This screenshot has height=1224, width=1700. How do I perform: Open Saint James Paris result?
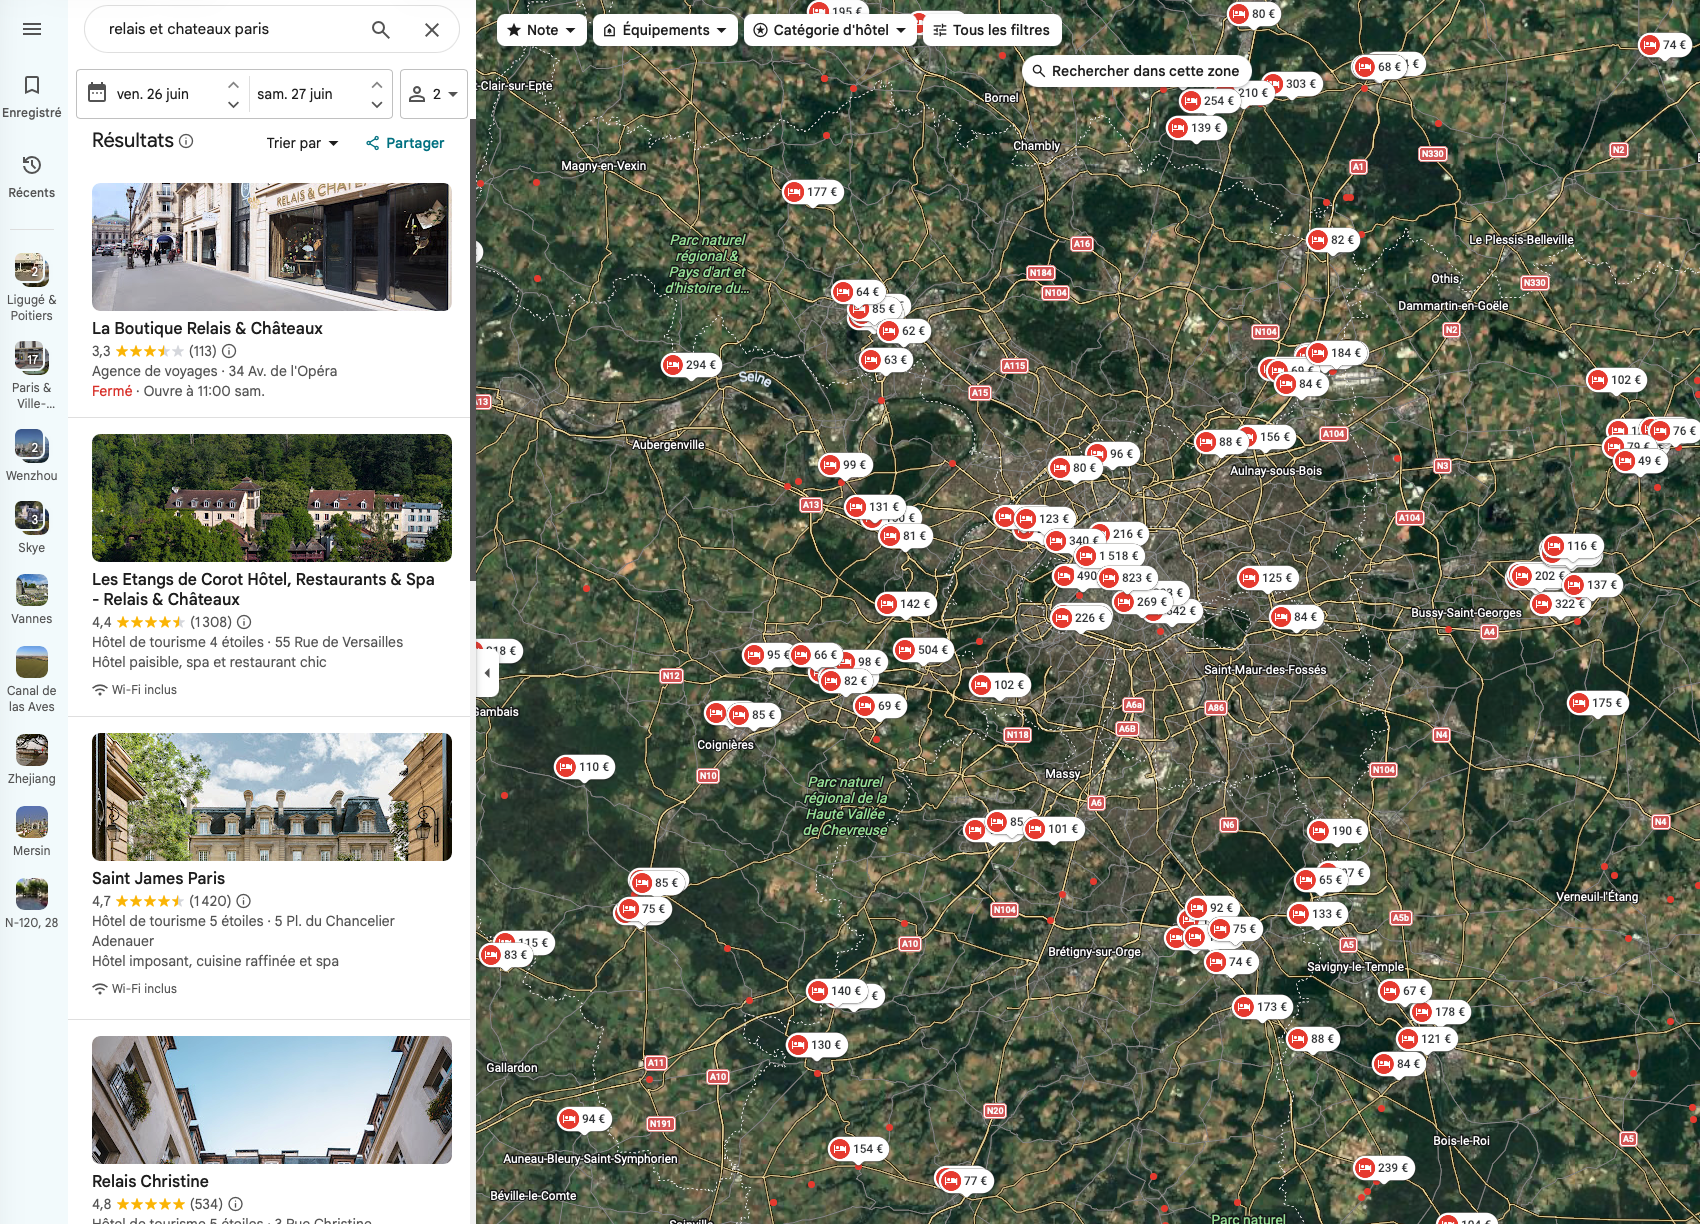(158, 878)
